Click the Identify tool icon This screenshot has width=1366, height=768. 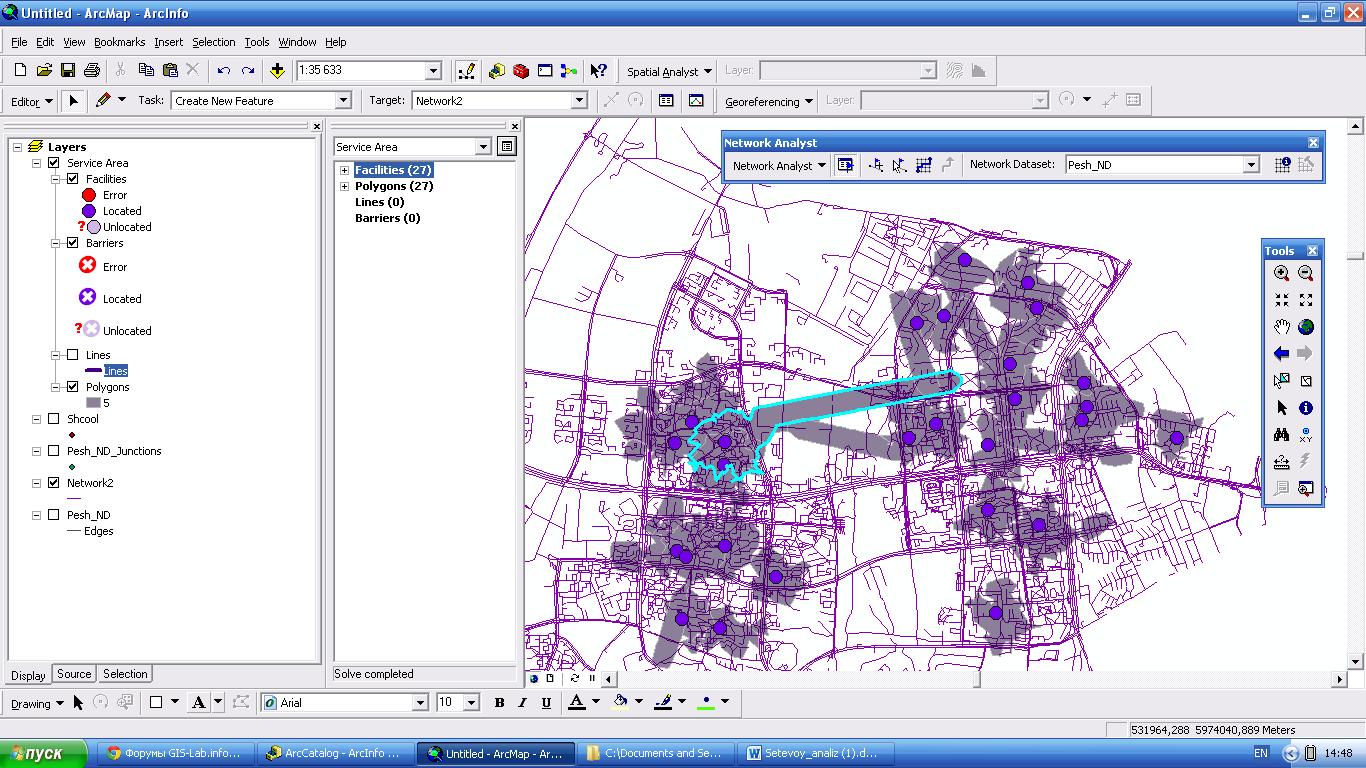1305,408
